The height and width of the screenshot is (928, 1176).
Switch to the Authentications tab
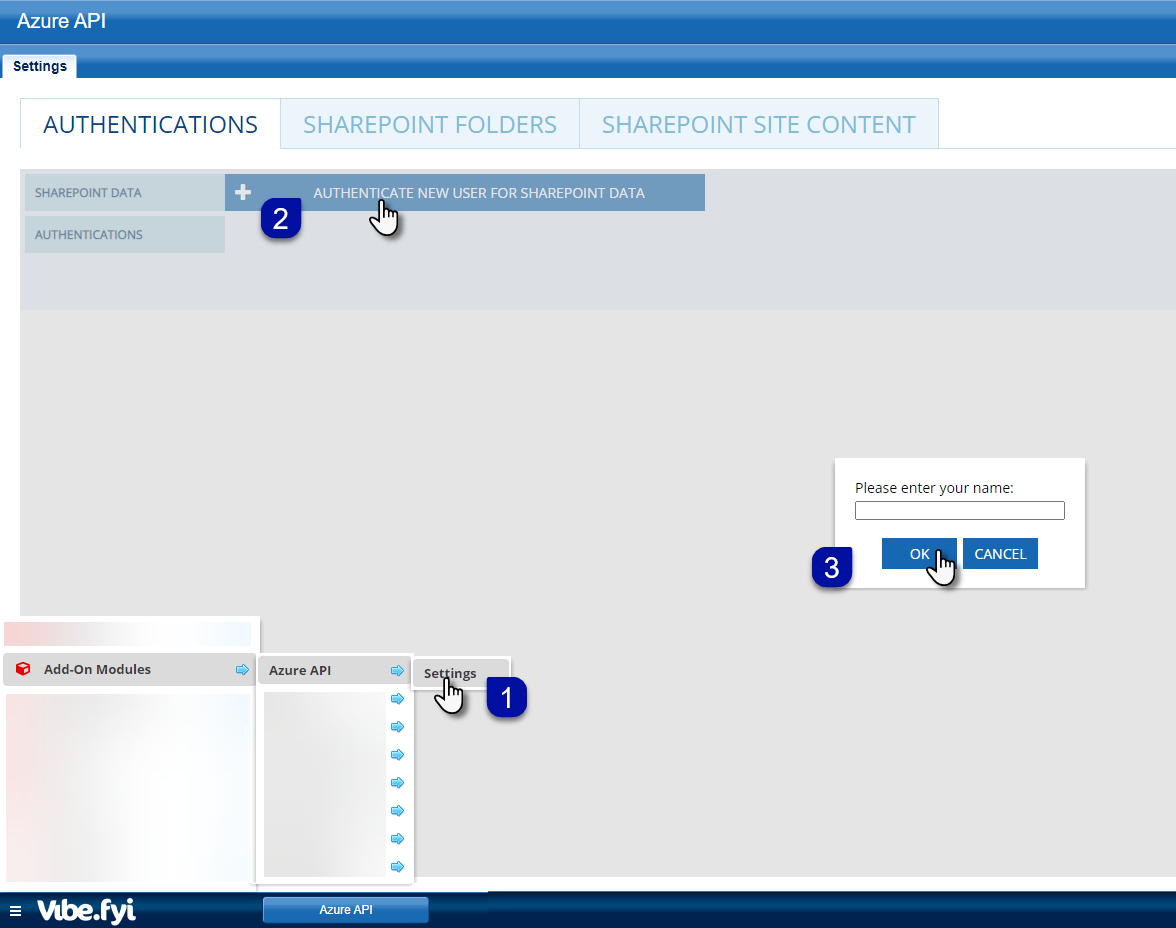[150, 124]
